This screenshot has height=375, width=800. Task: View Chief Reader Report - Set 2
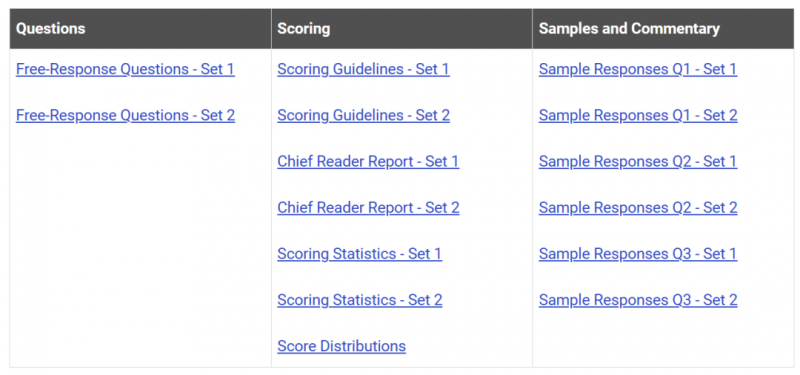pos(368,208)
